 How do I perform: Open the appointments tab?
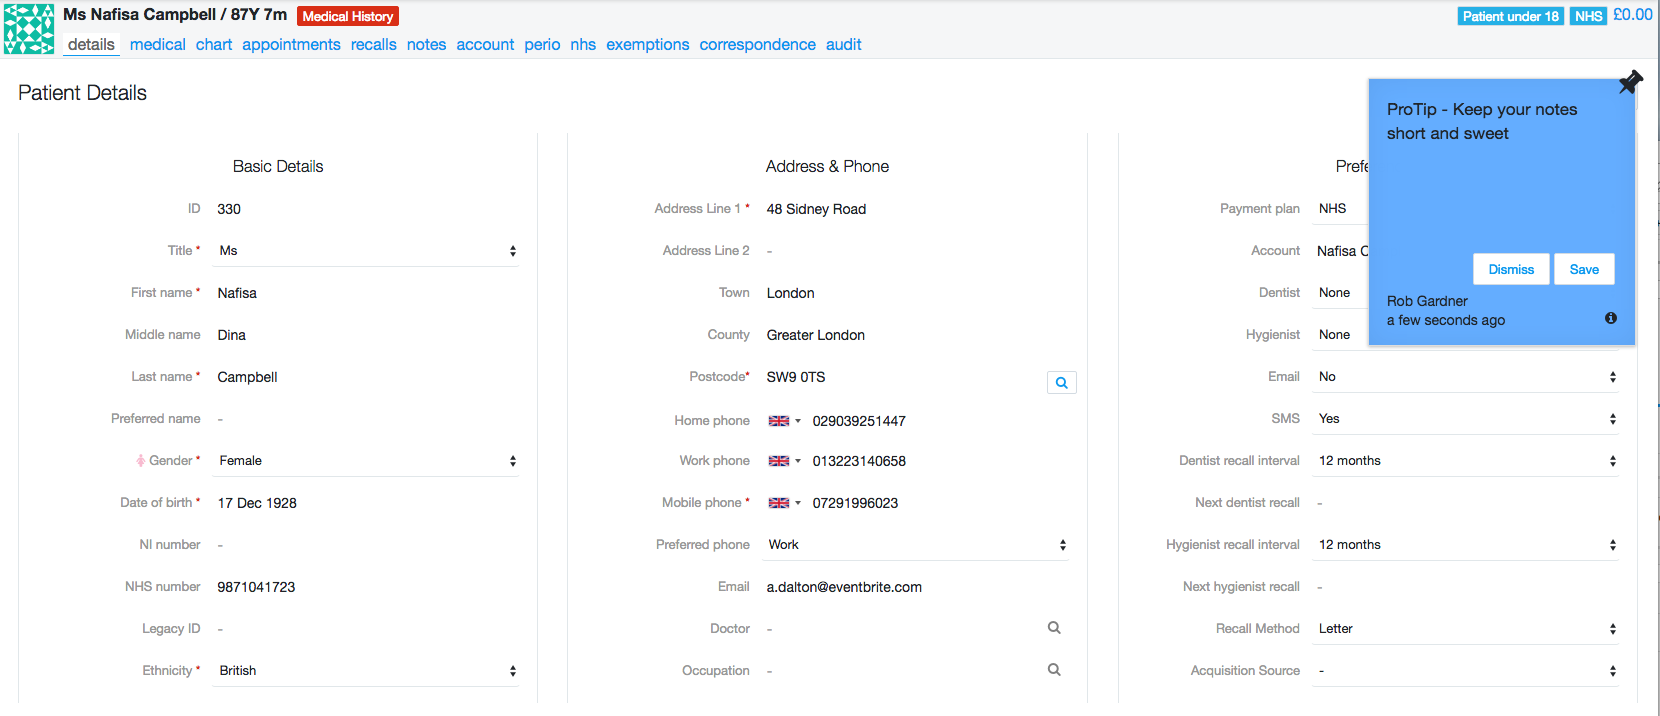tap(291, 45)
